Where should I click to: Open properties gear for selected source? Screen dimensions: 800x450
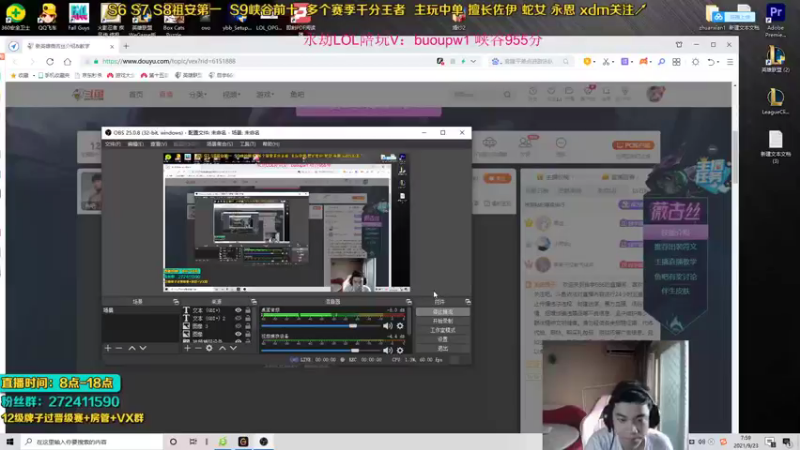click(x=209, y=348)
